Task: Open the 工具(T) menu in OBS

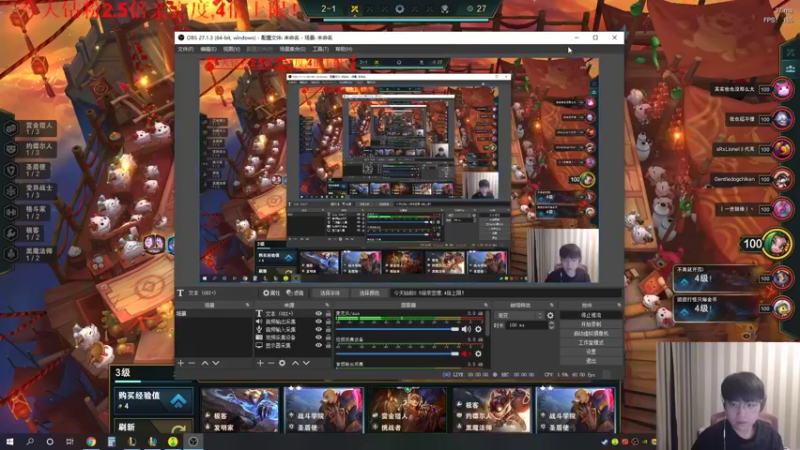Action: pyautogui.click(x=320, y=49)
